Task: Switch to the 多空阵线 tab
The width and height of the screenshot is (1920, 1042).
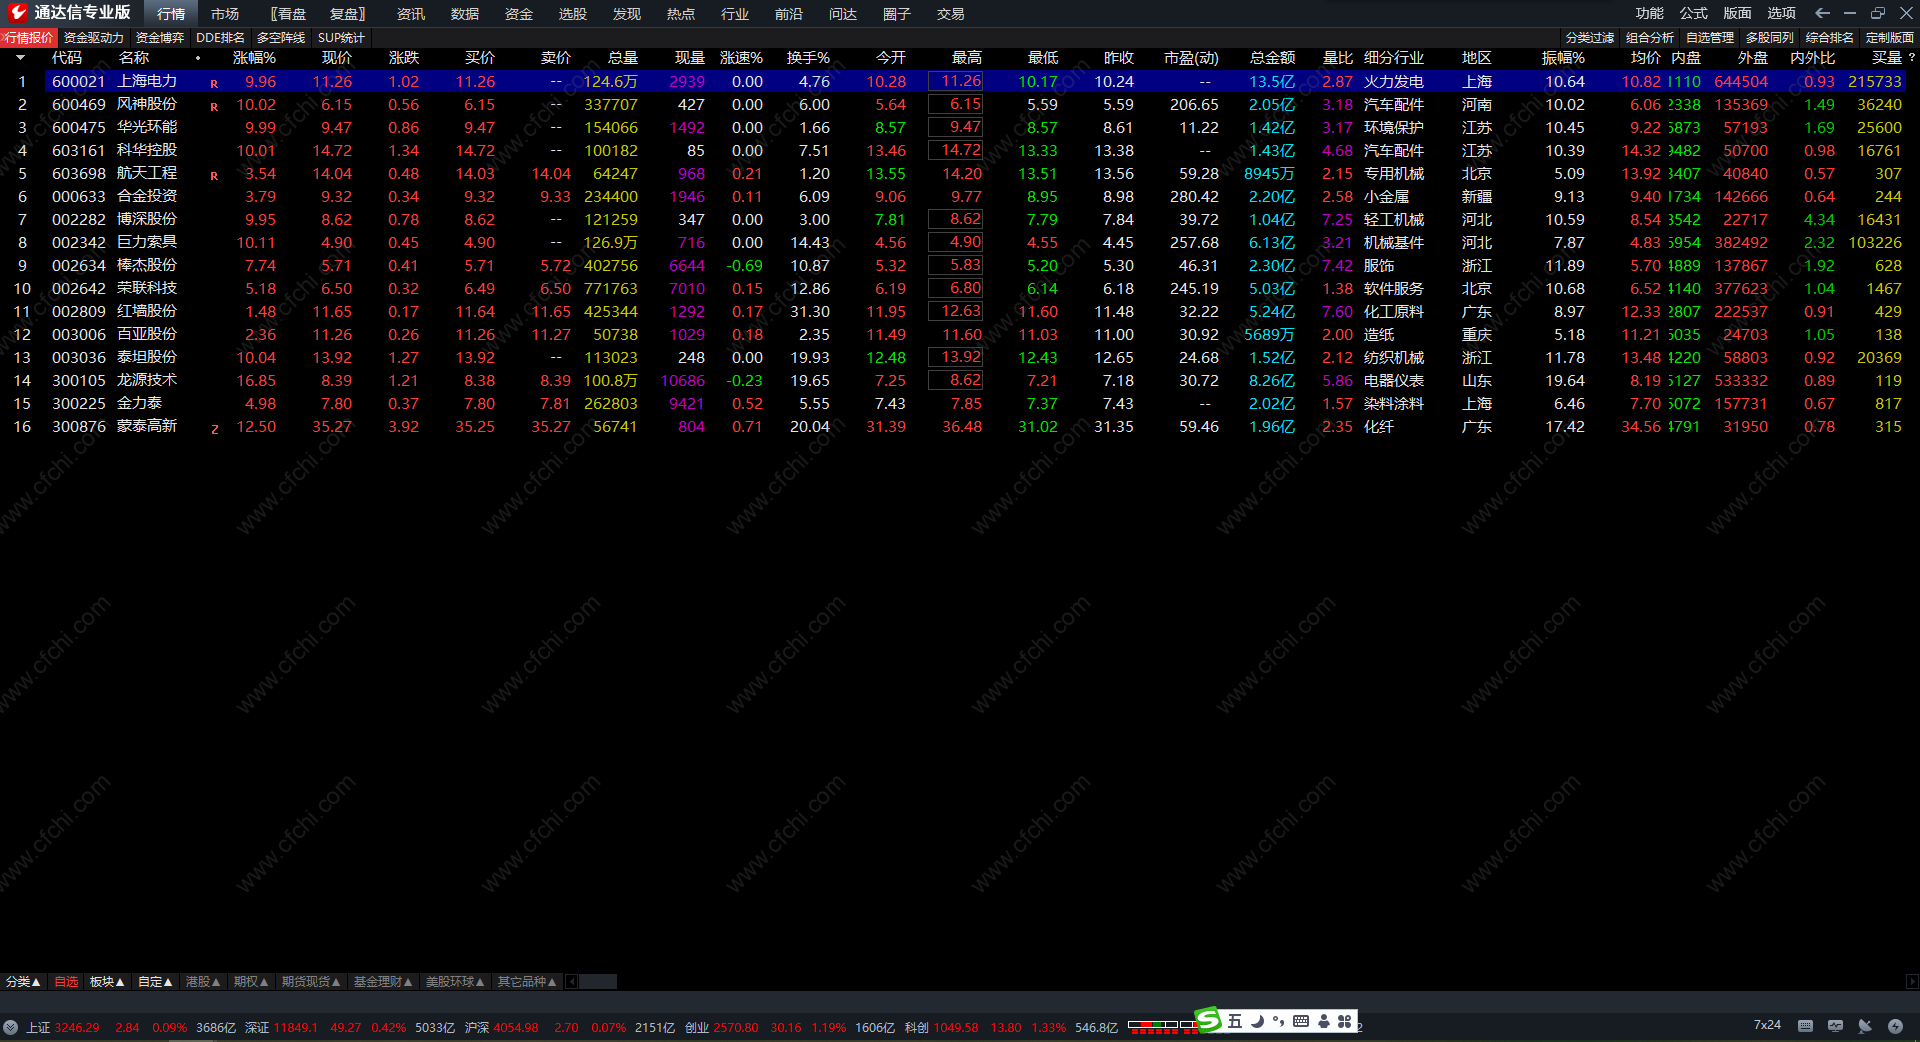Action: [281, 38]
